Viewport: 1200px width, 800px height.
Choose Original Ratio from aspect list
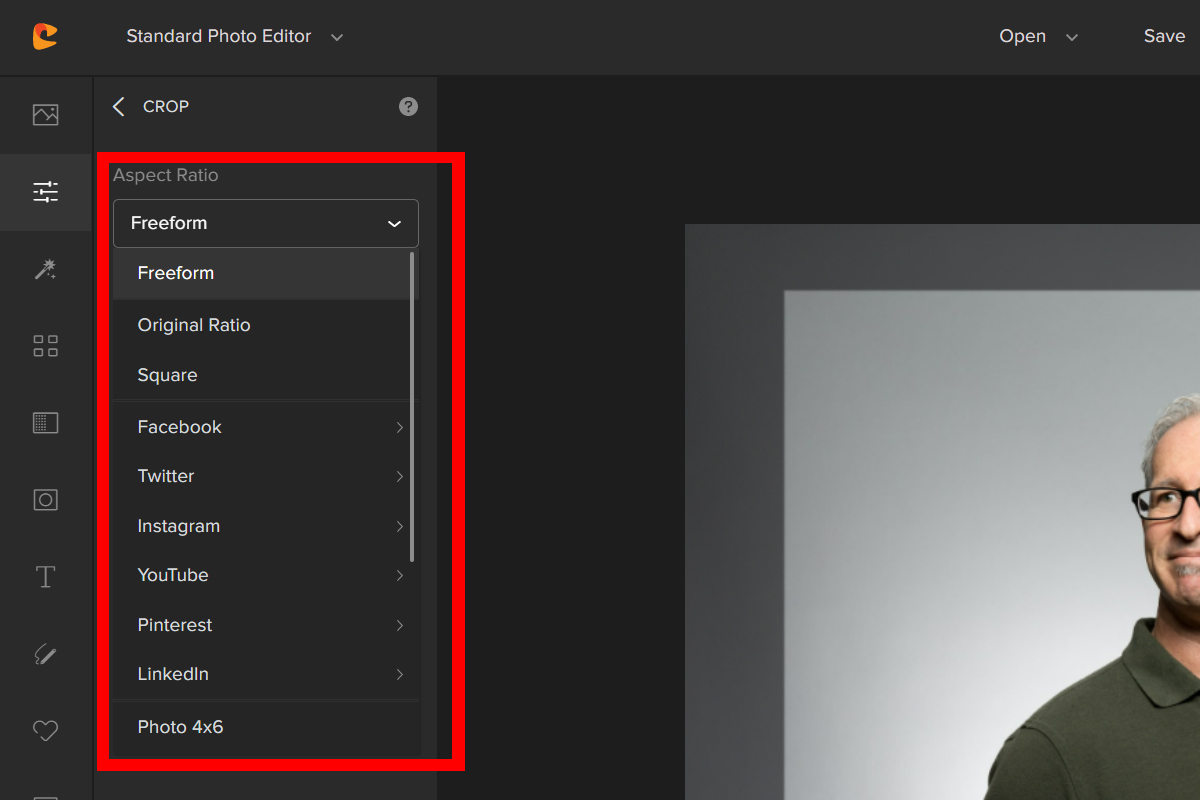pyautogui.click(x=194, y=325)
